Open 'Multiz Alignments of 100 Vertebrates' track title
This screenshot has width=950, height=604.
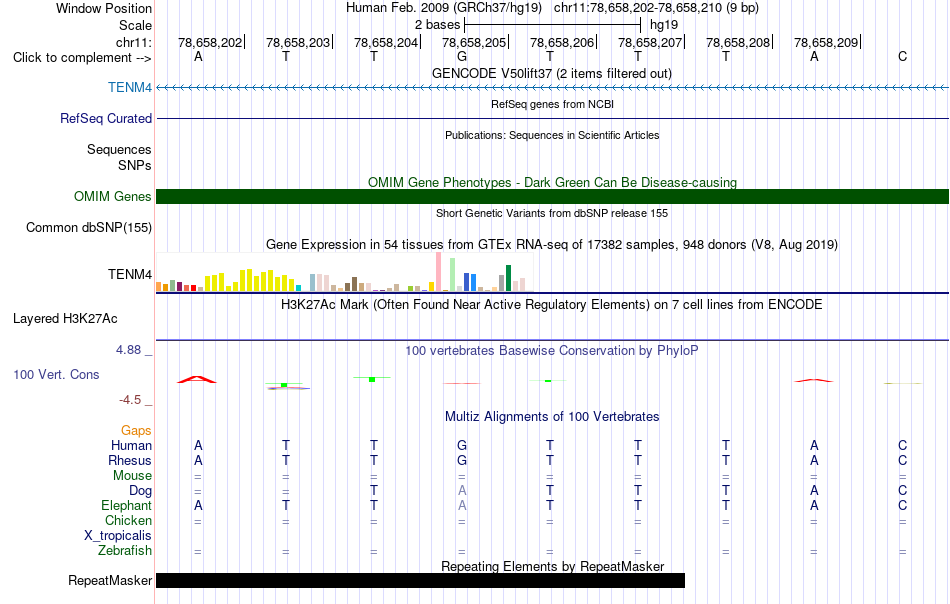[x=552, y=417]
